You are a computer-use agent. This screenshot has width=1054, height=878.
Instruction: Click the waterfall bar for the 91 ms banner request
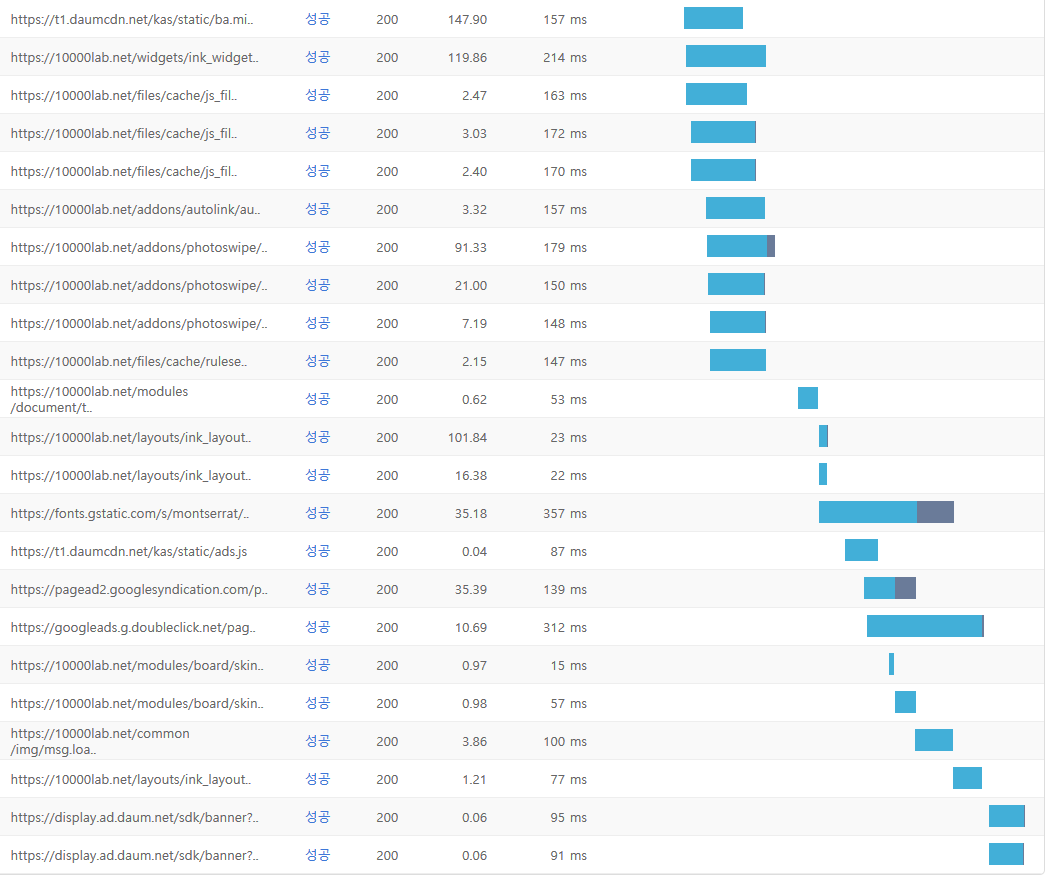(x=1006, y=854)
